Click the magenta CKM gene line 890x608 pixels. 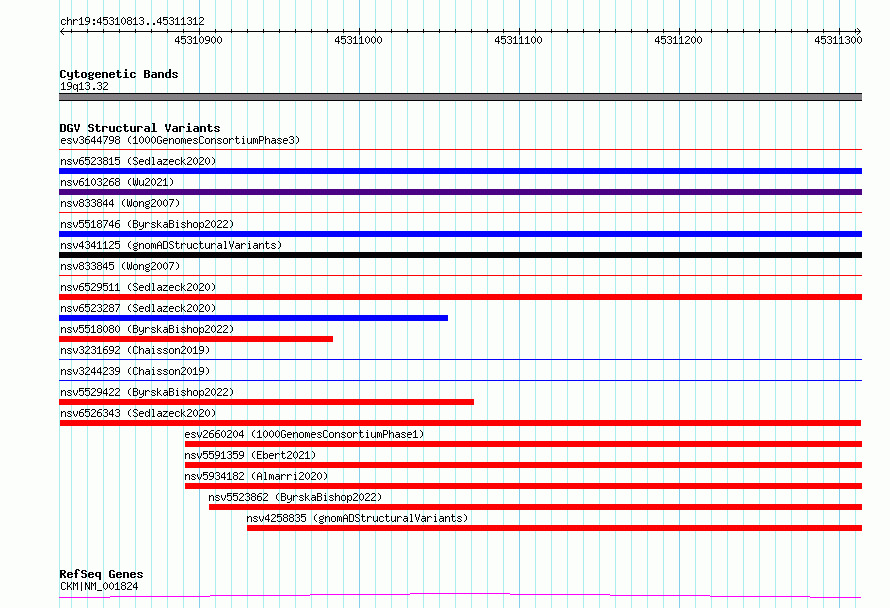[460, 596]
